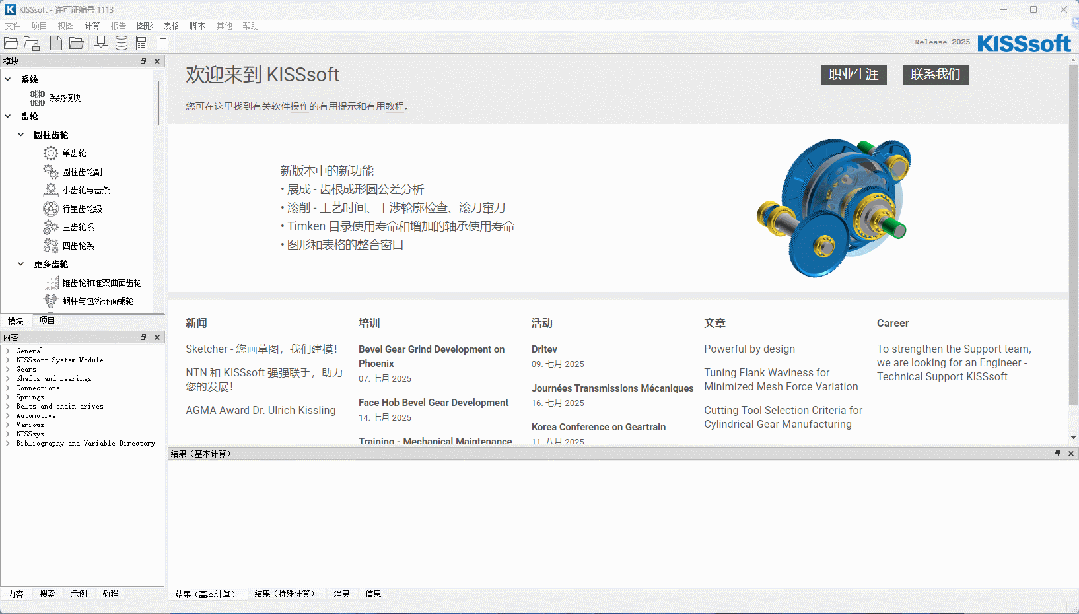Image resolution: width=1079 pixels, height=614 pixels.
Task: Open the 计算 menu
Action: [x=92, y=25]
